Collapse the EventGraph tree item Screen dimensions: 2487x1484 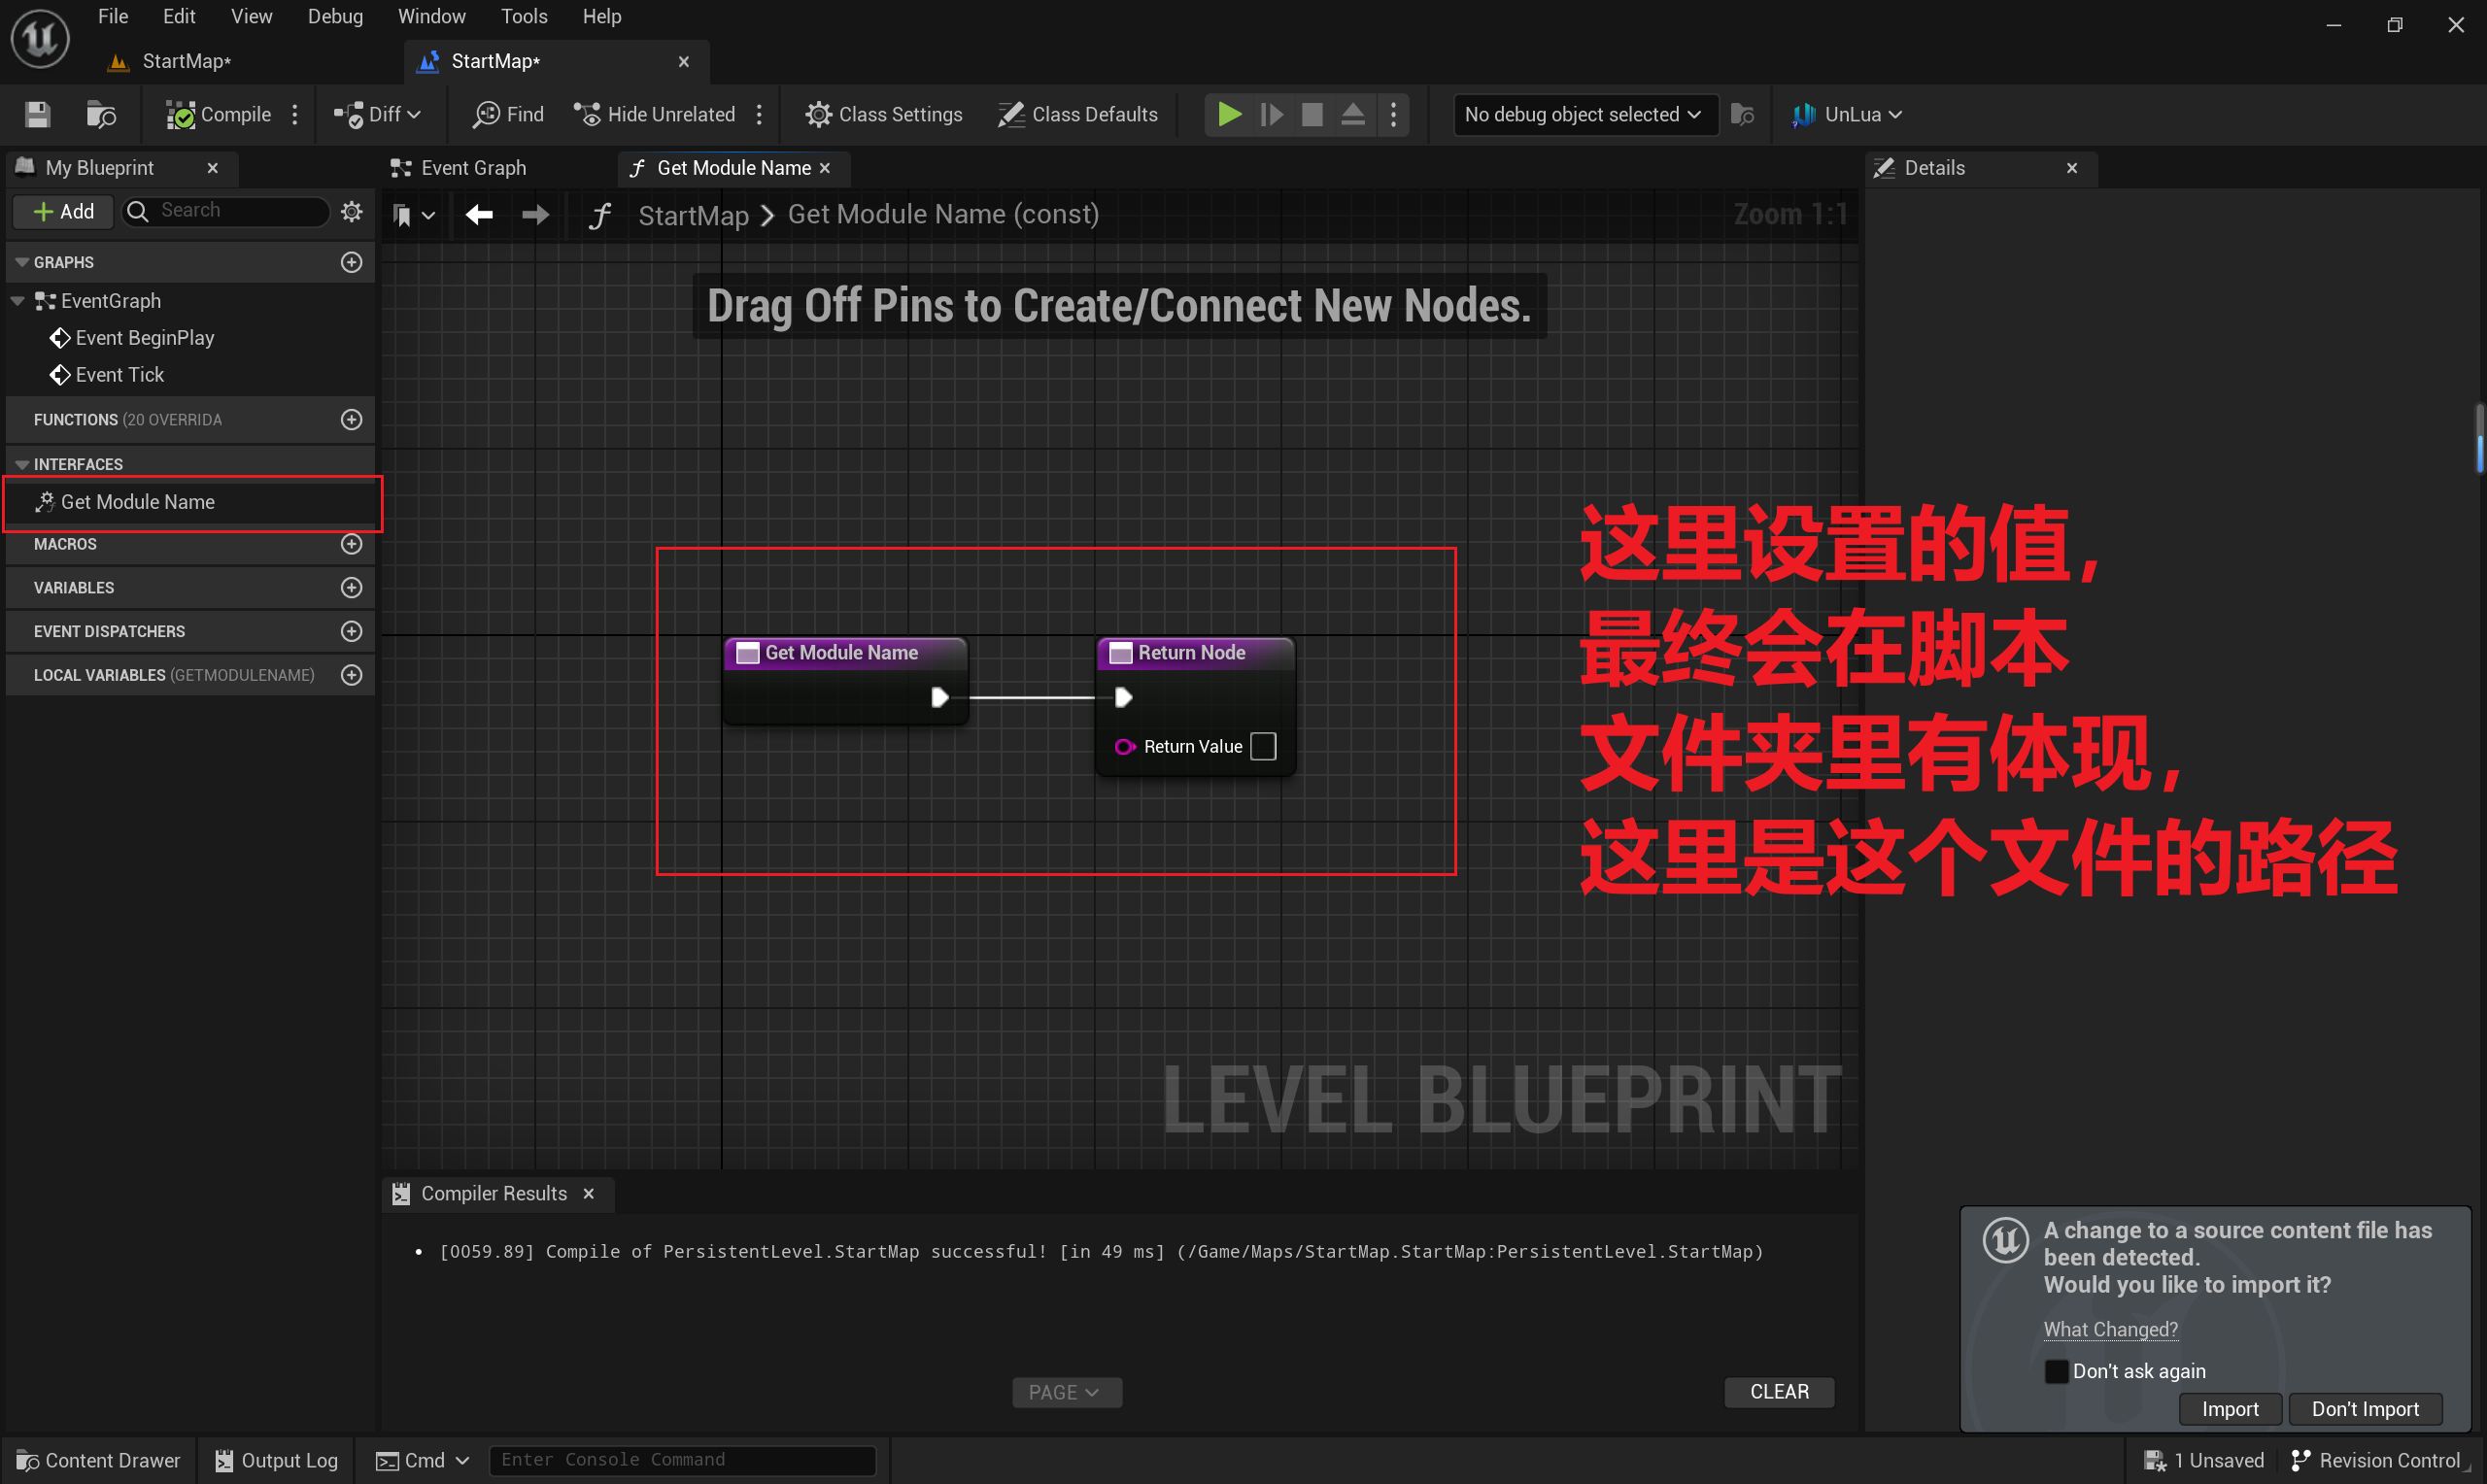coord(18,301)
